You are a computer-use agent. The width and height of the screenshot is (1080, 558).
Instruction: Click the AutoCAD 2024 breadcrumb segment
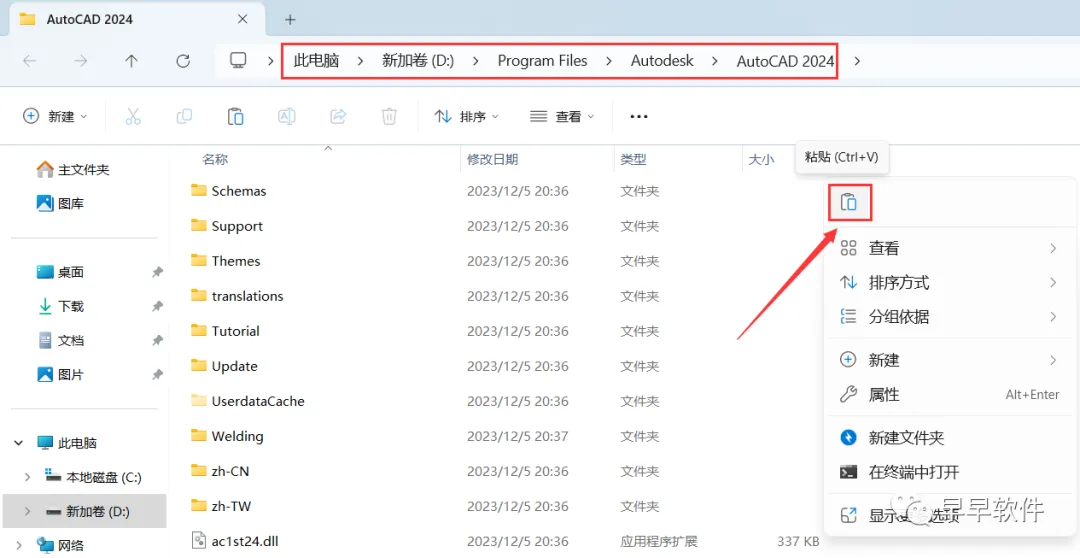pyautogui.click(x=785, y=61)
